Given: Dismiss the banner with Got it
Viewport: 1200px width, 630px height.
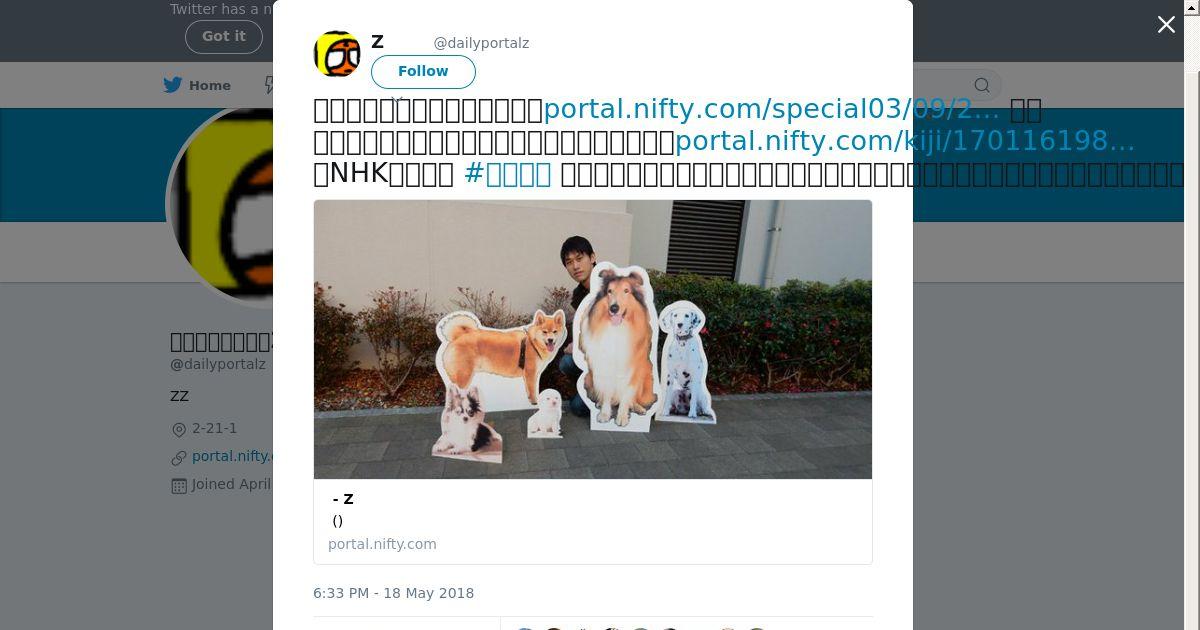Looking at the screenshot, I should [x=223, y=36].
